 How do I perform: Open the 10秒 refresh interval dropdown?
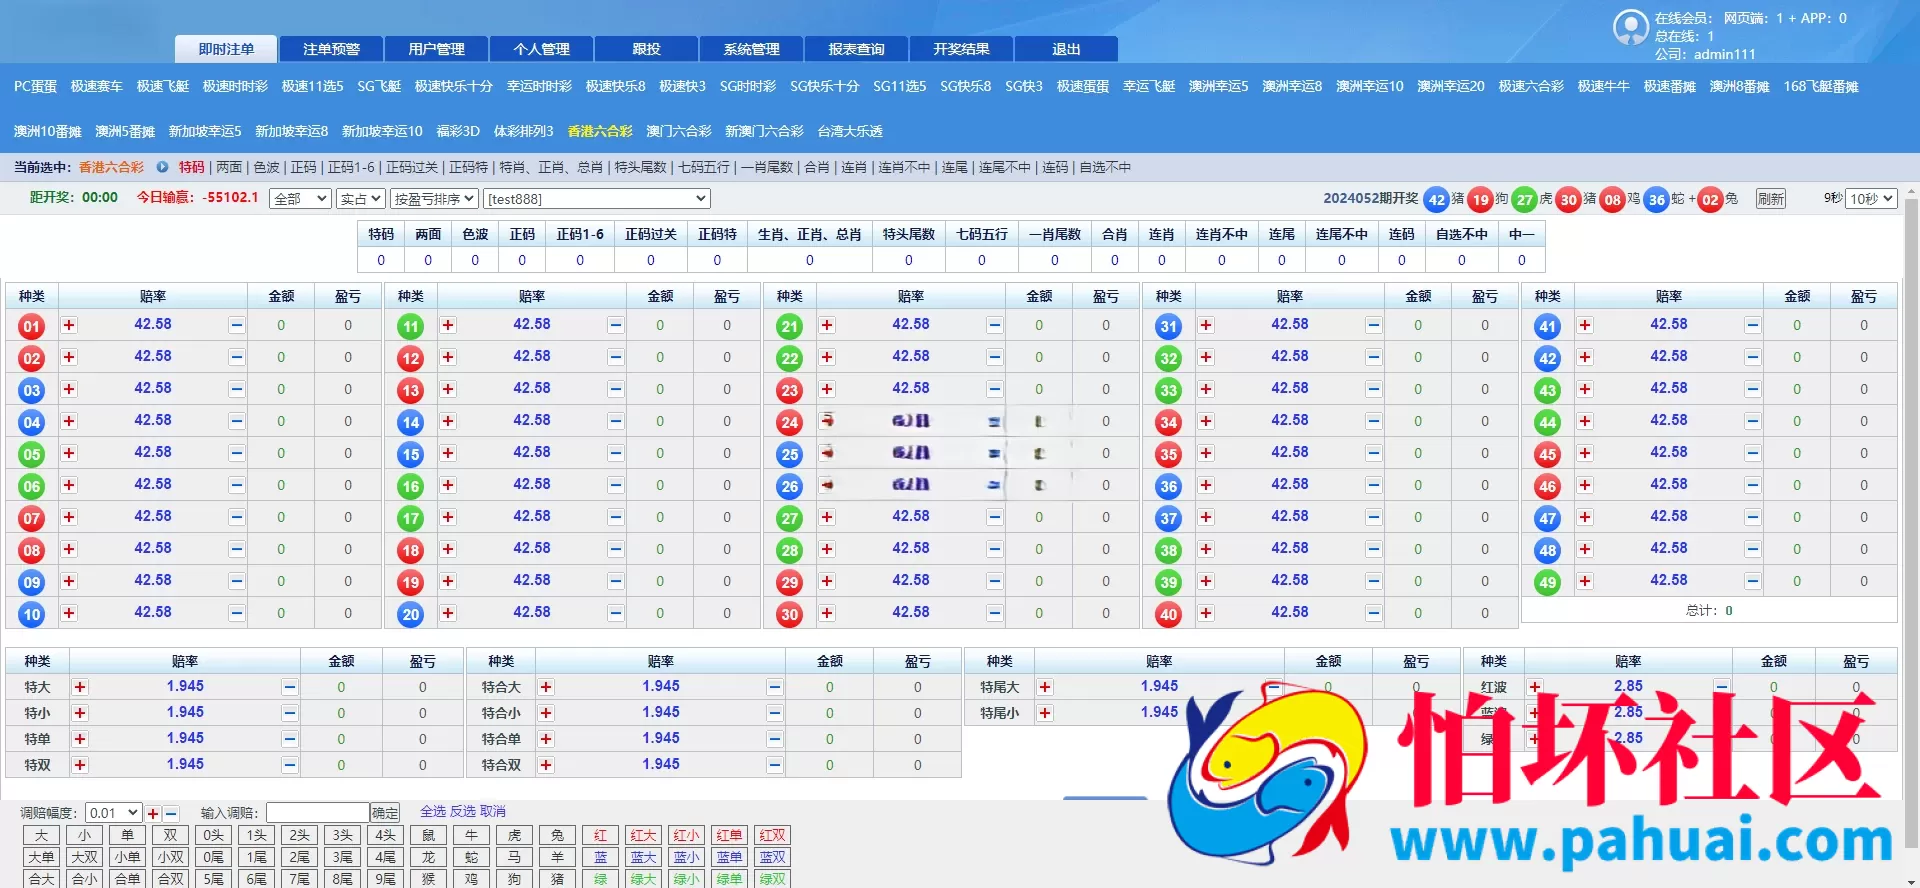tap(1872, 199)
